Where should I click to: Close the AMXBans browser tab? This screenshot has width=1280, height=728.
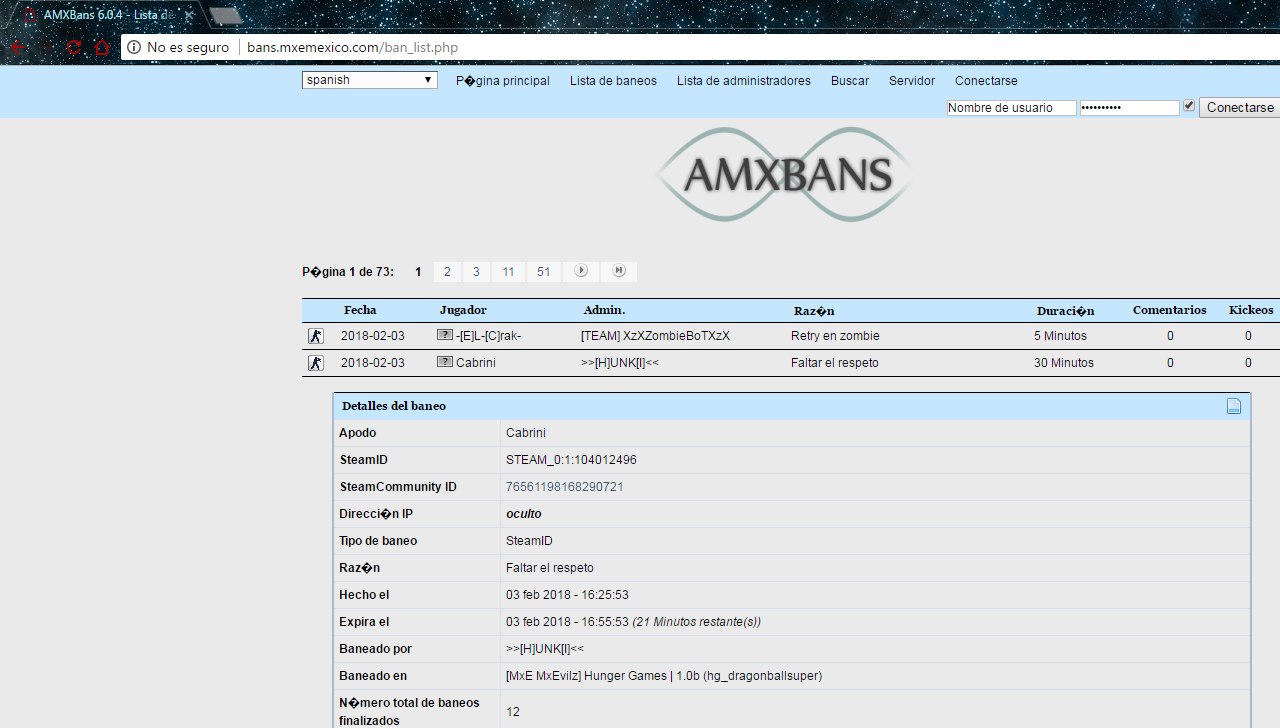click(x=189, y=15)
